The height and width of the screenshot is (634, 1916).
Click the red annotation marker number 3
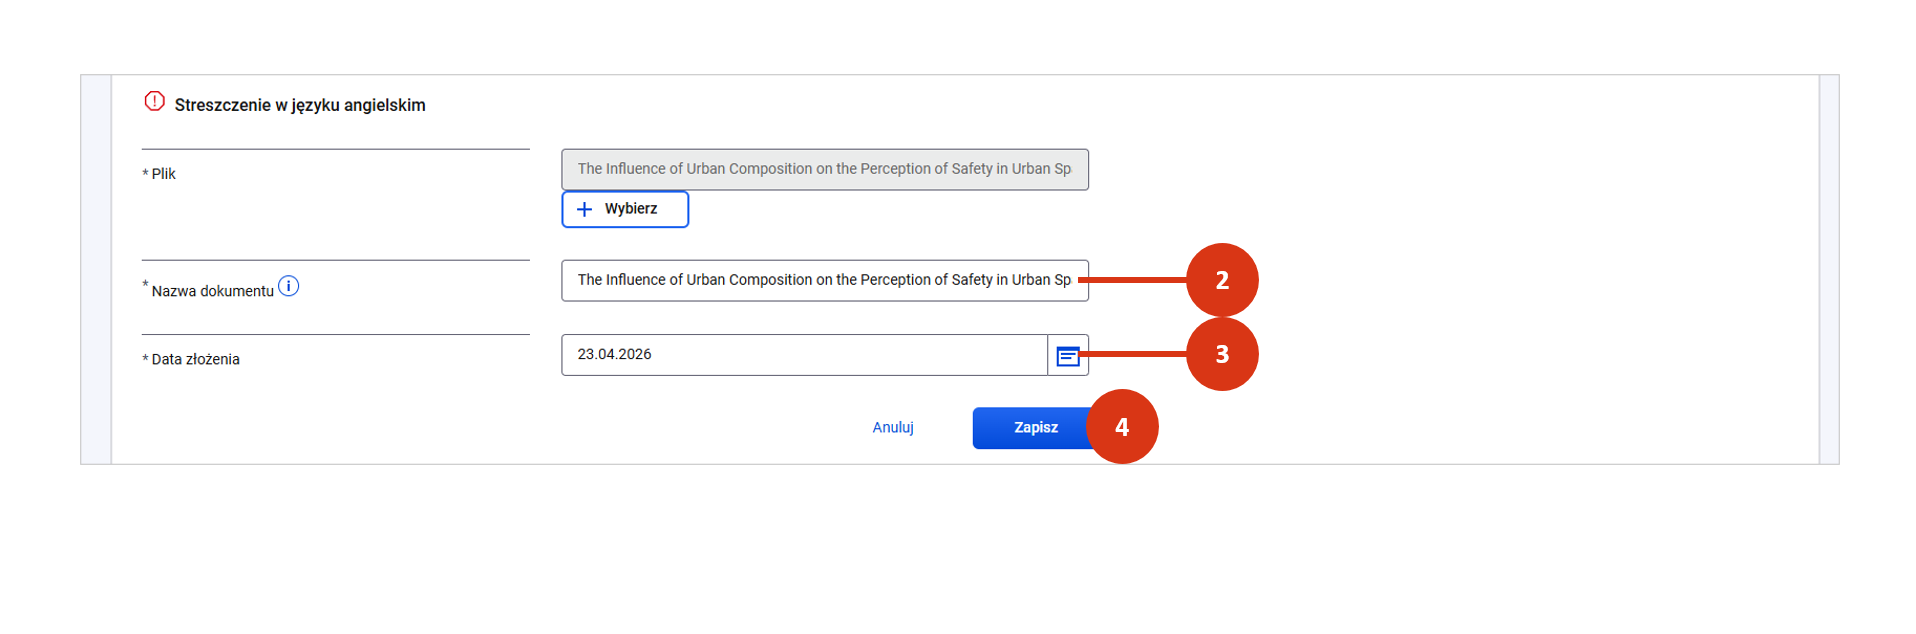(x=1221, y=354)
